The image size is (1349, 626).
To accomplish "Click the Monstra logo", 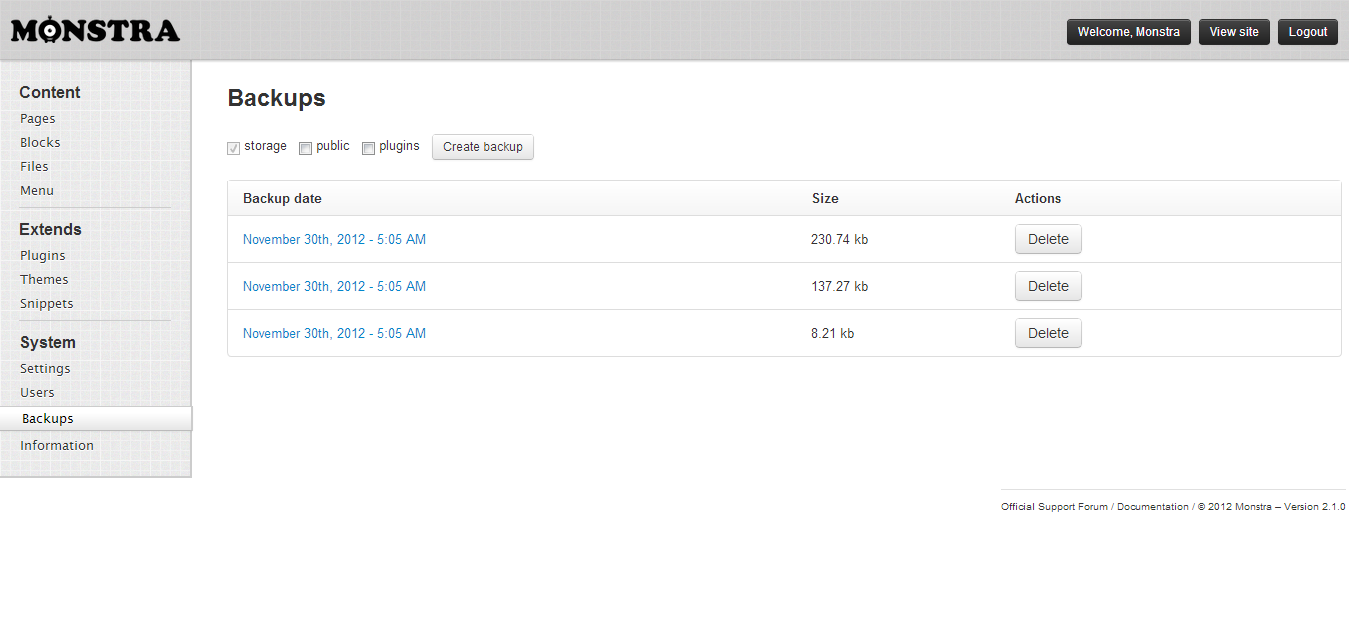I will click(x=95, y=31).
